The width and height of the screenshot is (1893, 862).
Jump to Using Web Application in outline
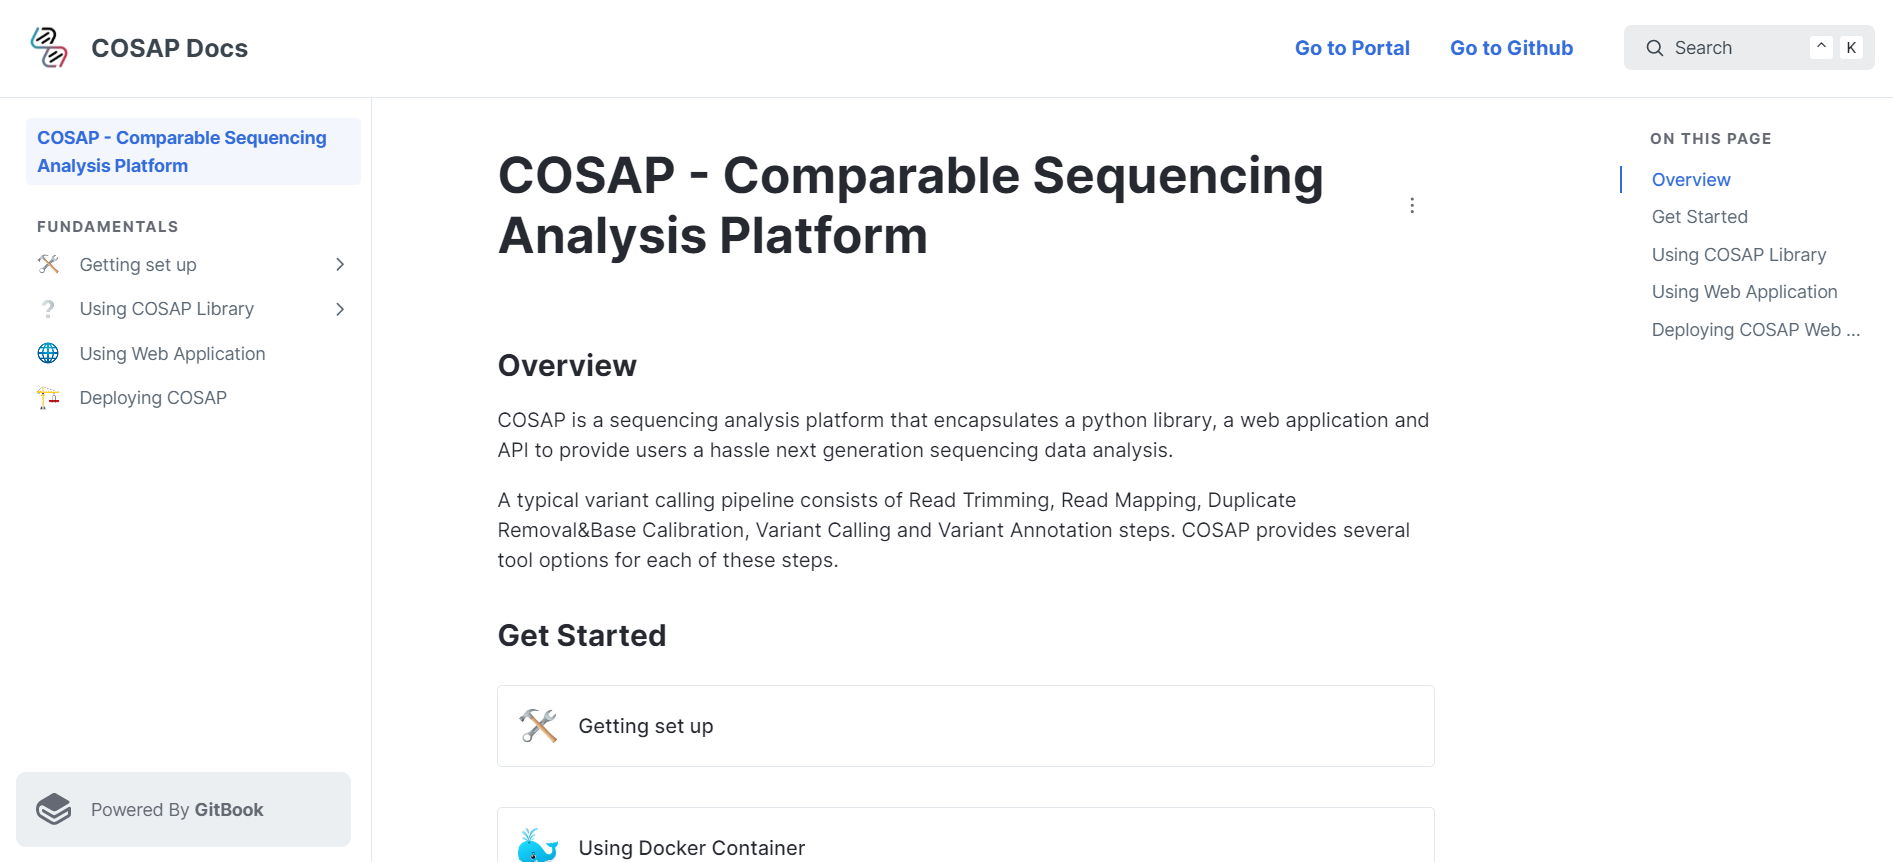pos(1744,292)
